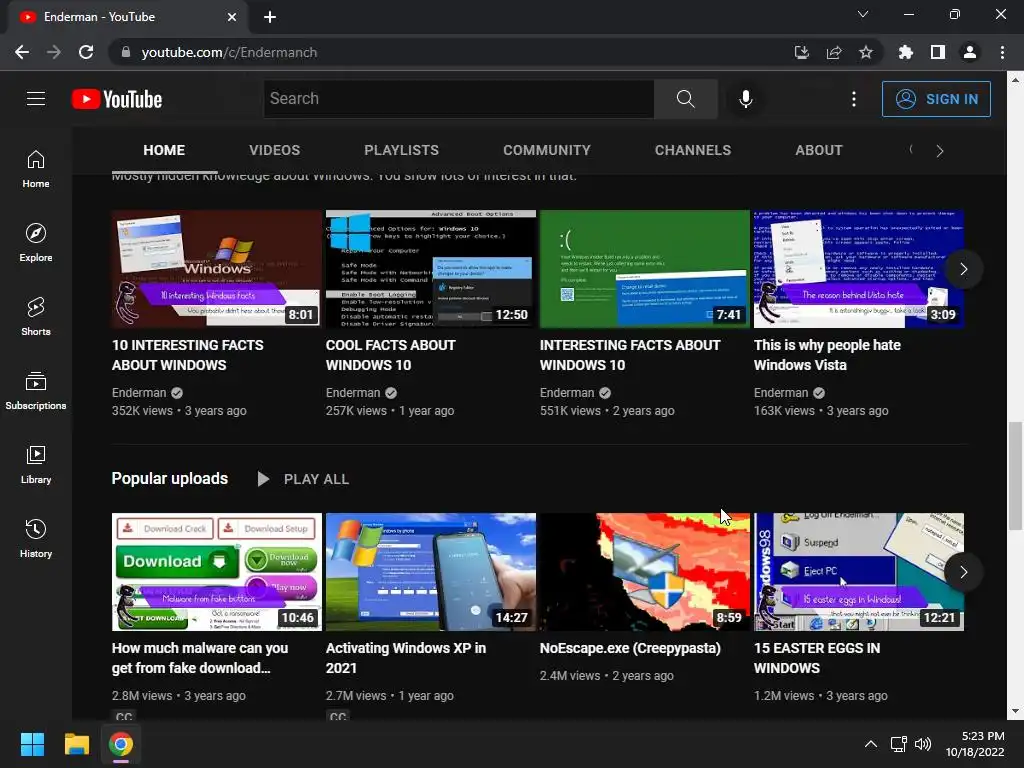Screen dimensions: 1024x768
Task: Open 'COOL FACTS ABOUT WINDOWS 10' title
Action: point(391,355)
